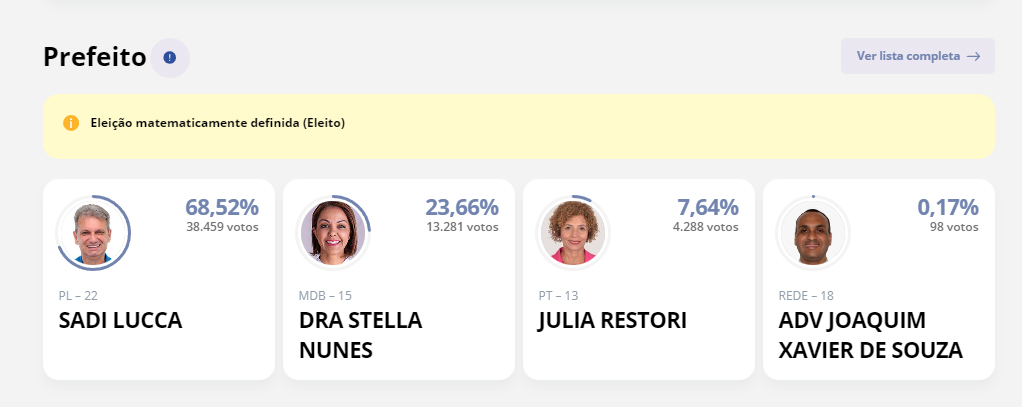
Task: Select the JULIA RESTORI candidate name
Action: (612, 321)
